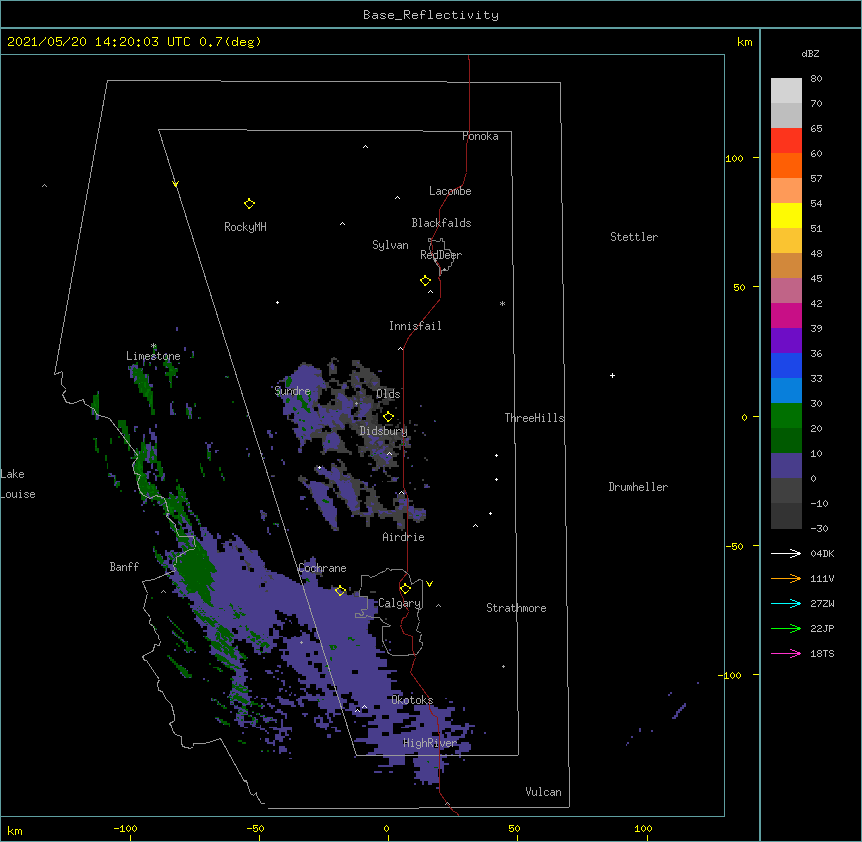Click the Olds label
This screenshot has width=862, height=842.
[388, 394]
